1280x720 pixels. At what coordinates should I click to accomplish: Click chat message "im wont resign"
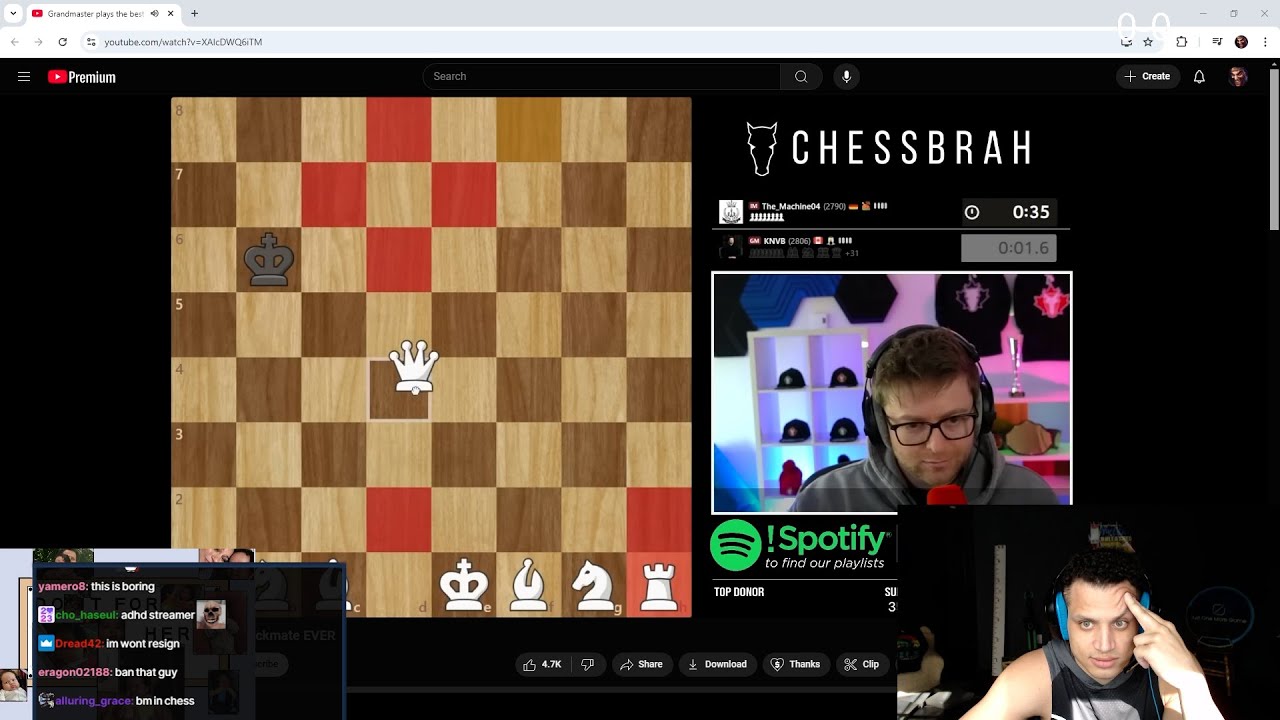(142, 644)
